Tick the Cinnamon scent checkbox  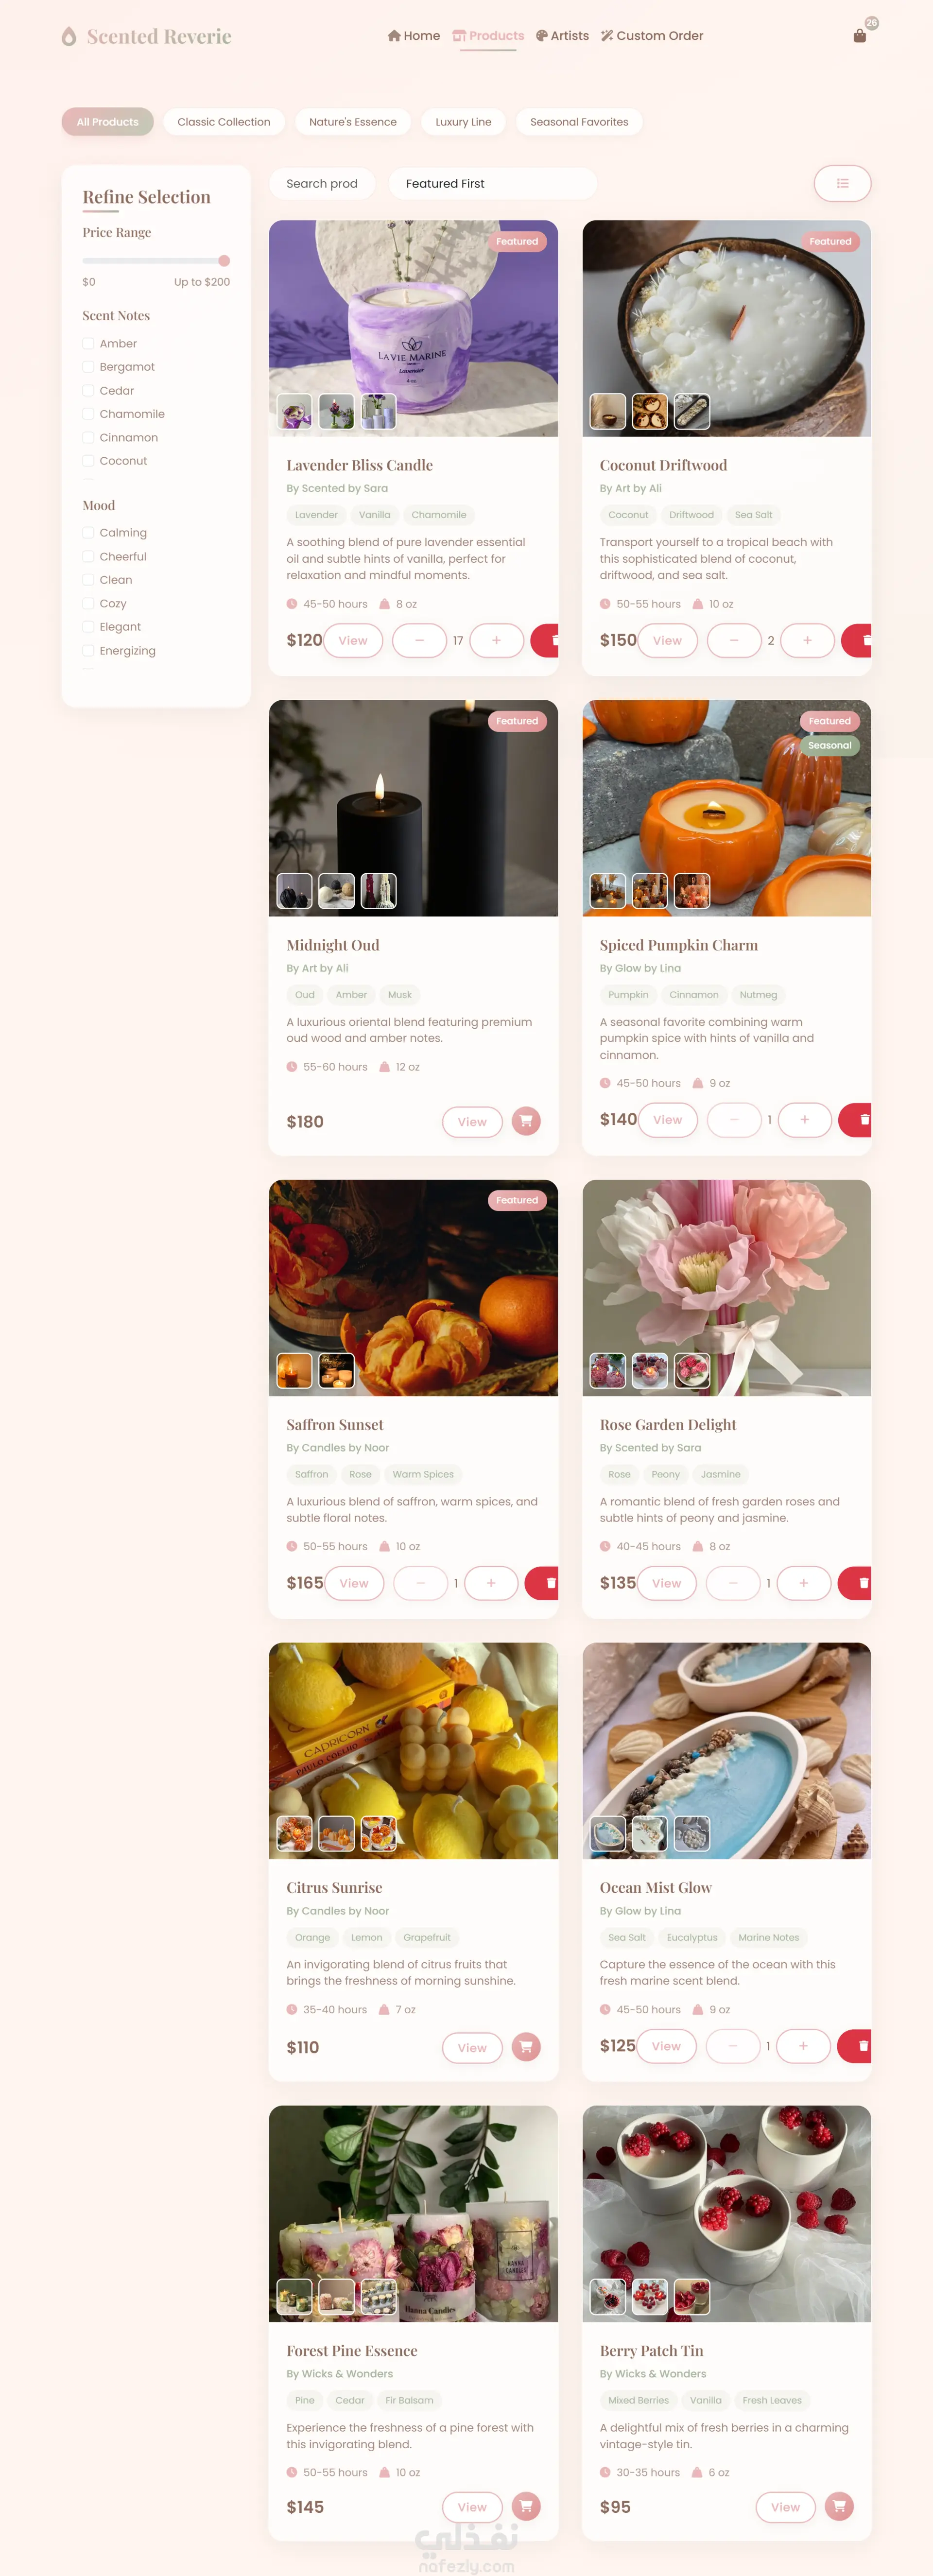[88, 438]
